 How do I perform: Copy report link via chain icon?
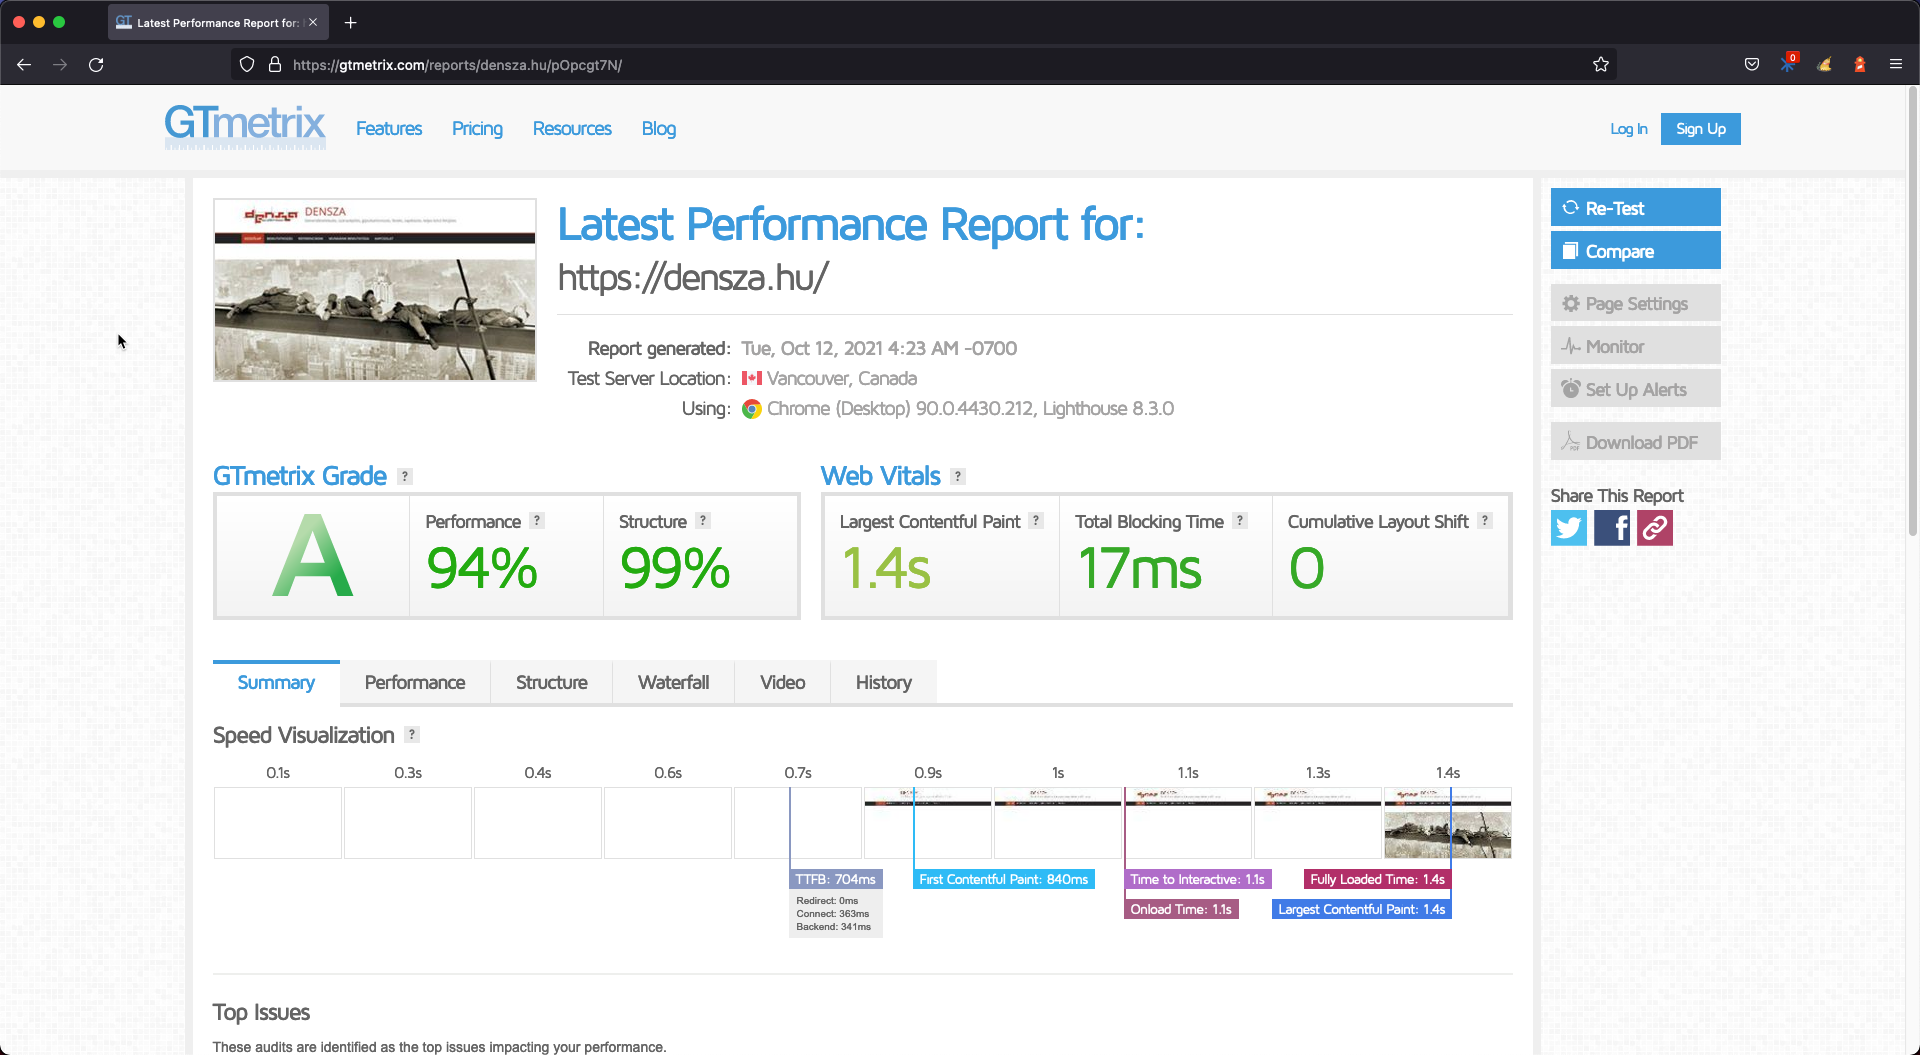click(x=1654, y=528)
